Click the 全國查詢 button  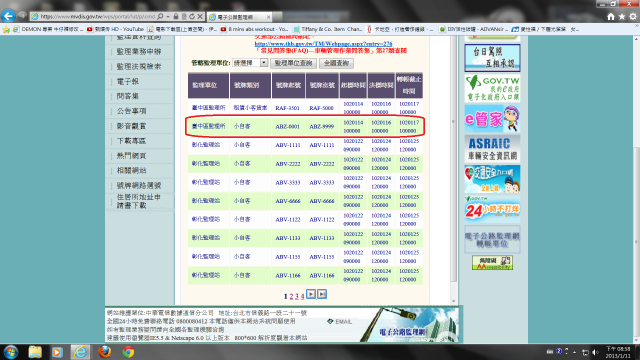tap(336, 63)
